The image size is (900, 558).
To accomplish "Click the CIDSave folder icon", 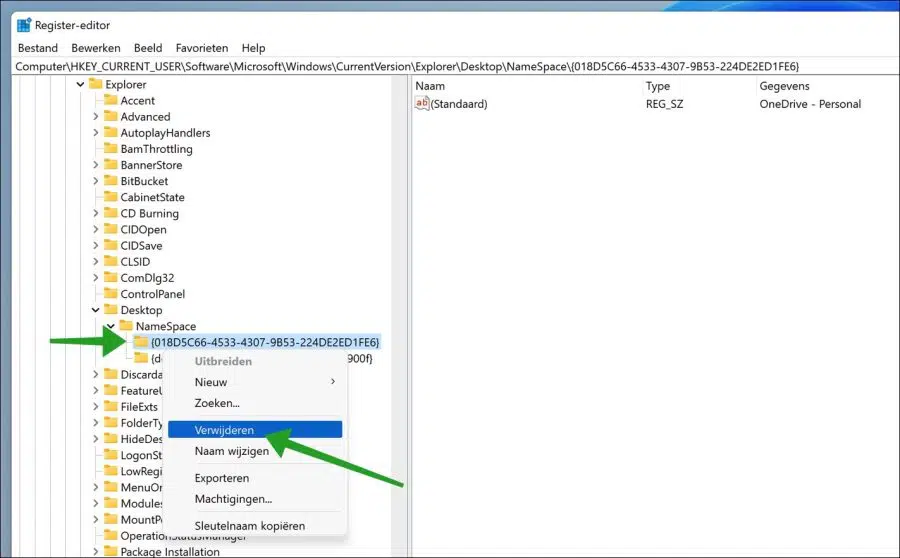I will 111,245.
